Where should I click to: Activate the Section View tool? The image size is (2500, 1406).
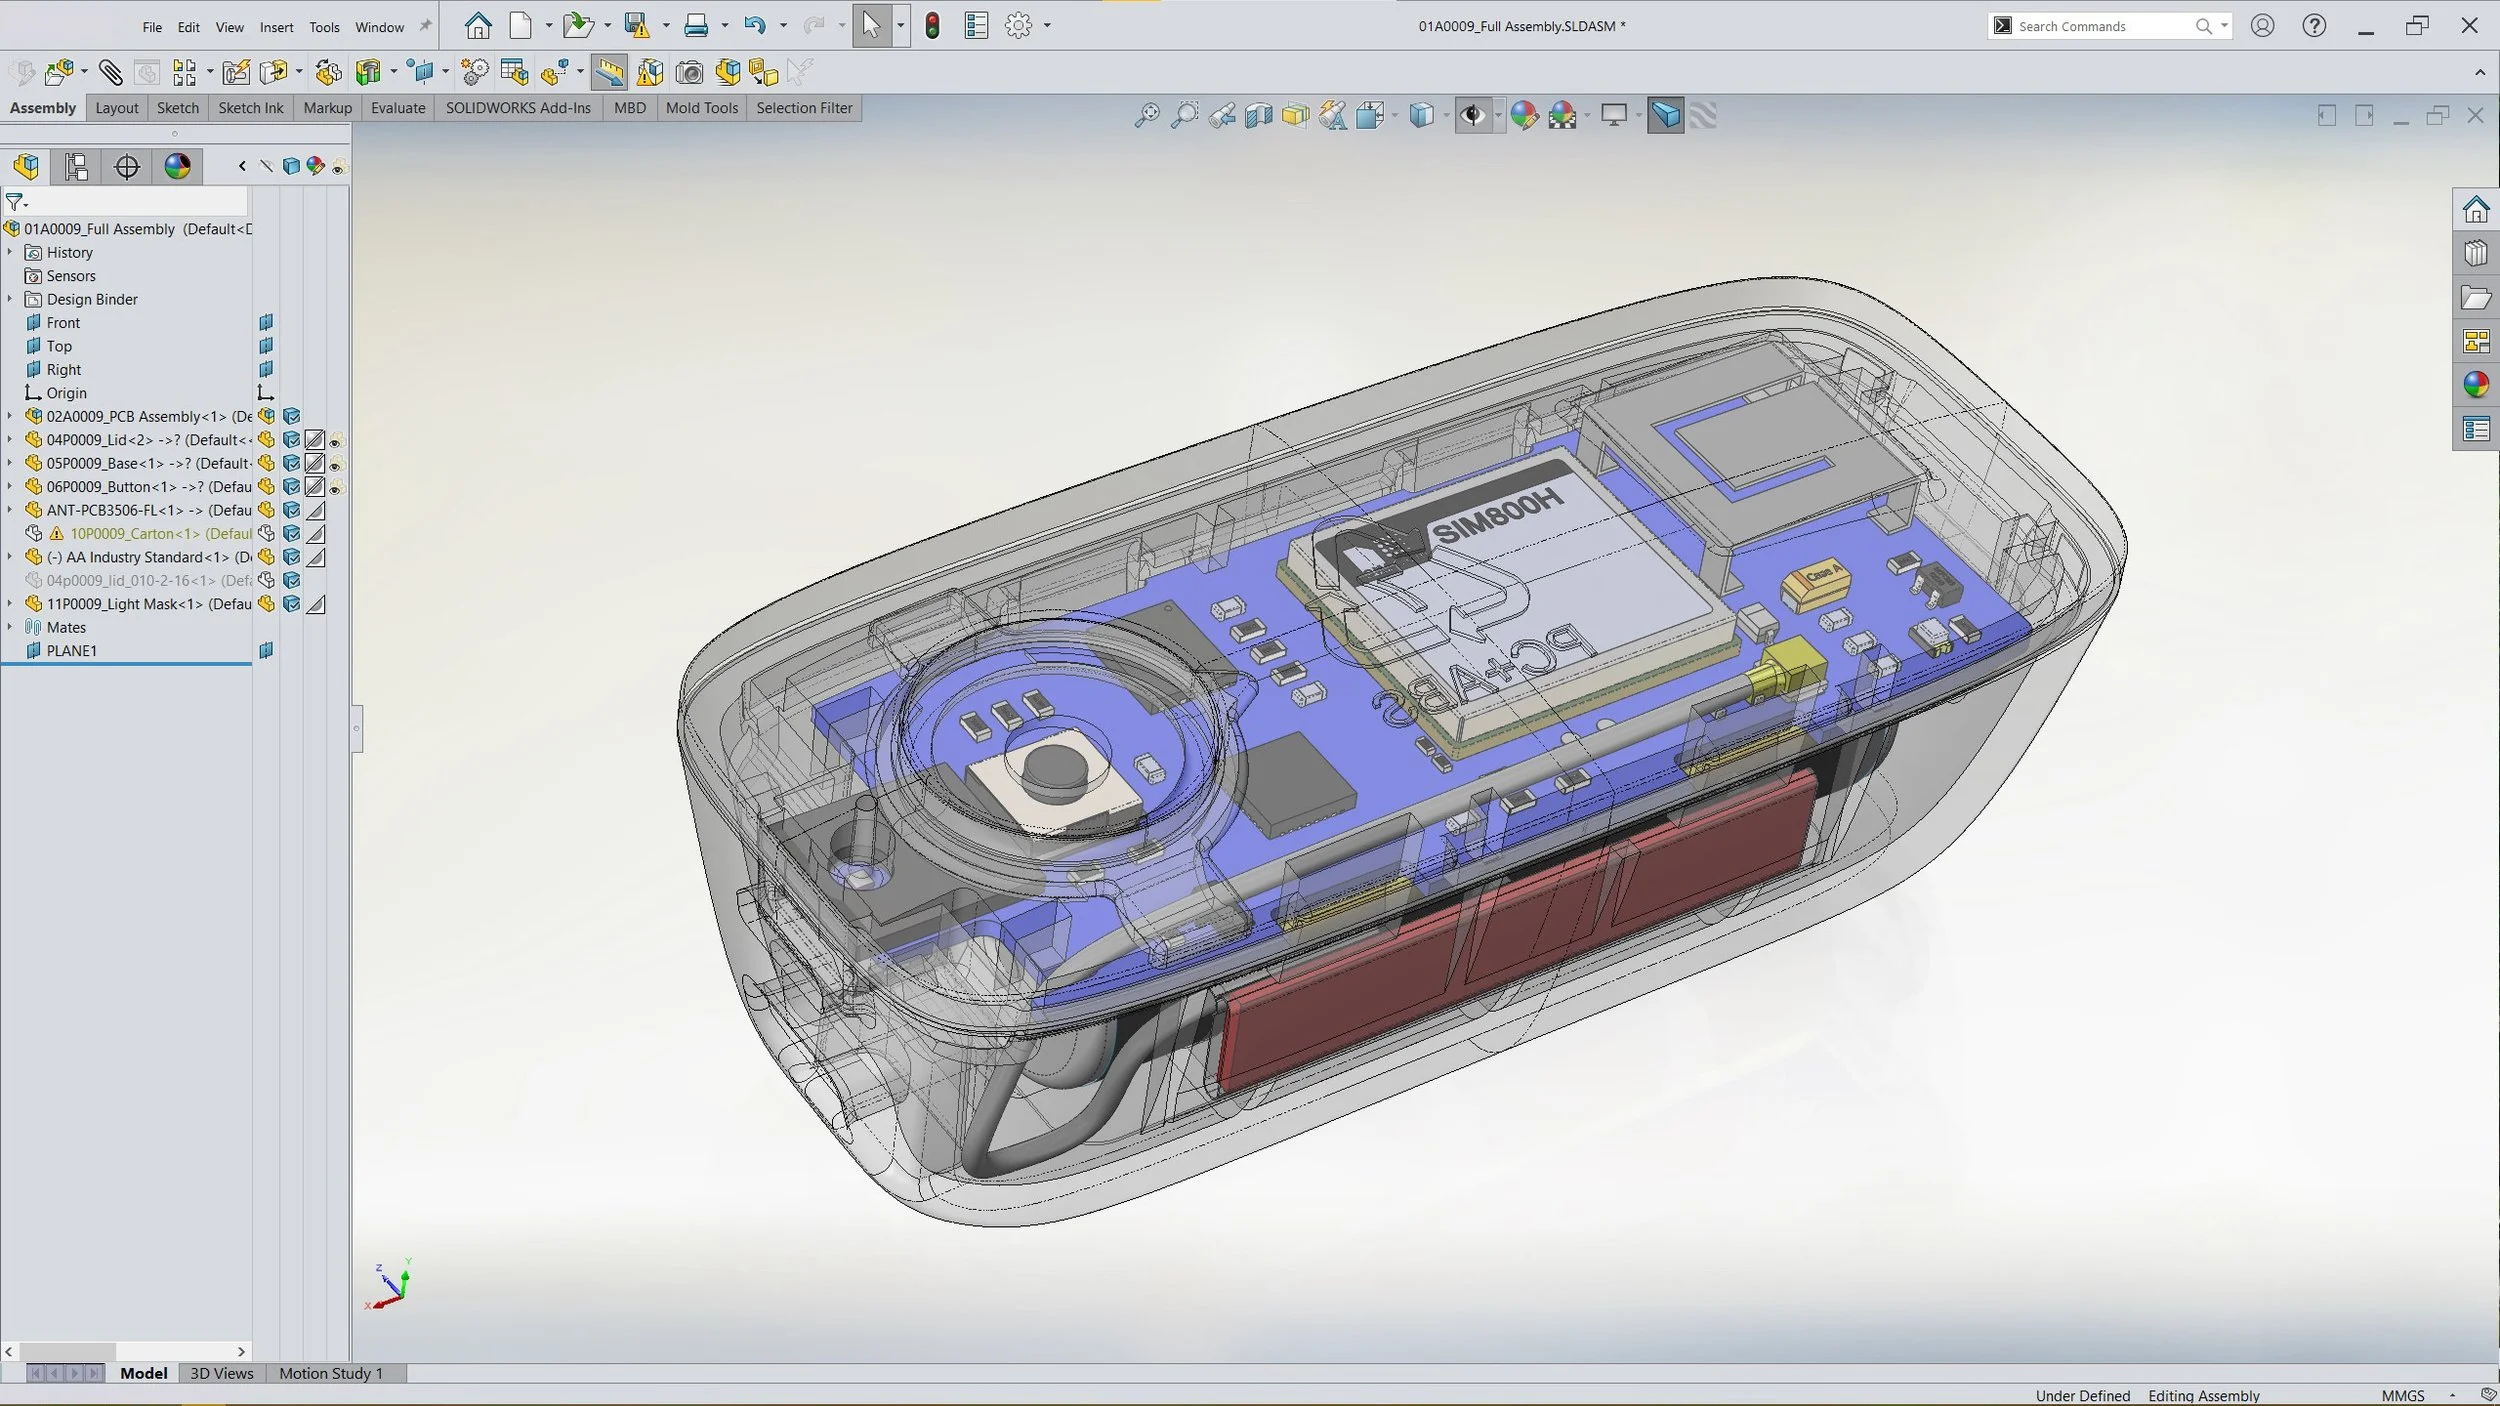click(1258, 116)
